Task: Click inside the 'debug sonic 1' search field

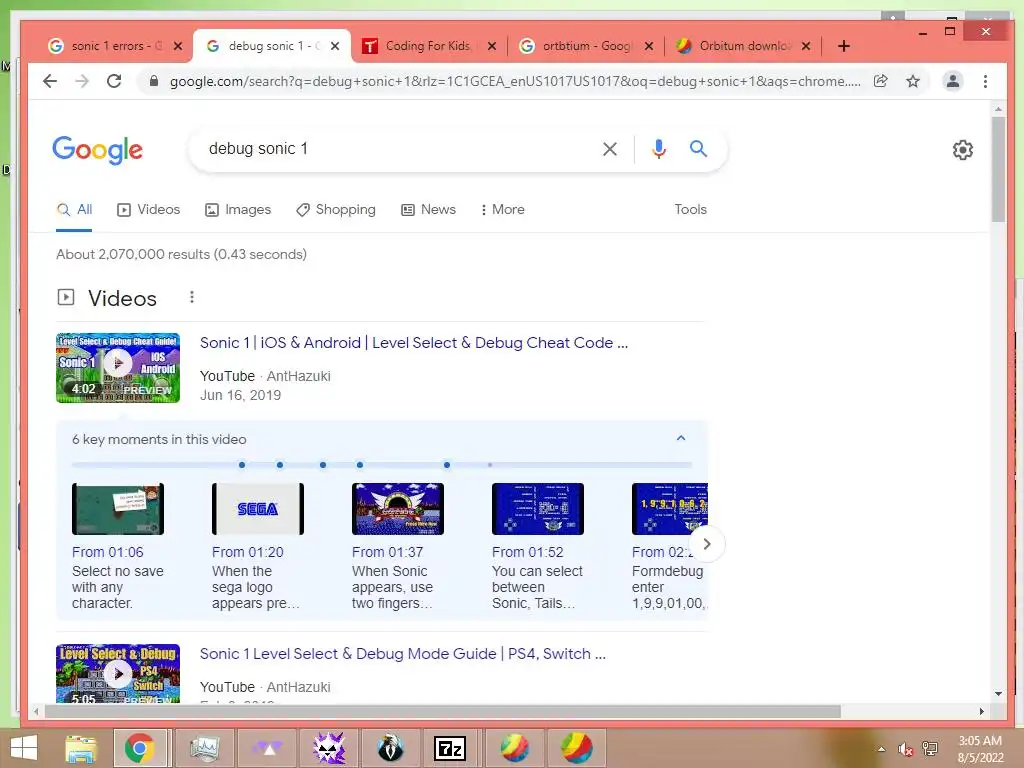Action: [x=398, y=149]
